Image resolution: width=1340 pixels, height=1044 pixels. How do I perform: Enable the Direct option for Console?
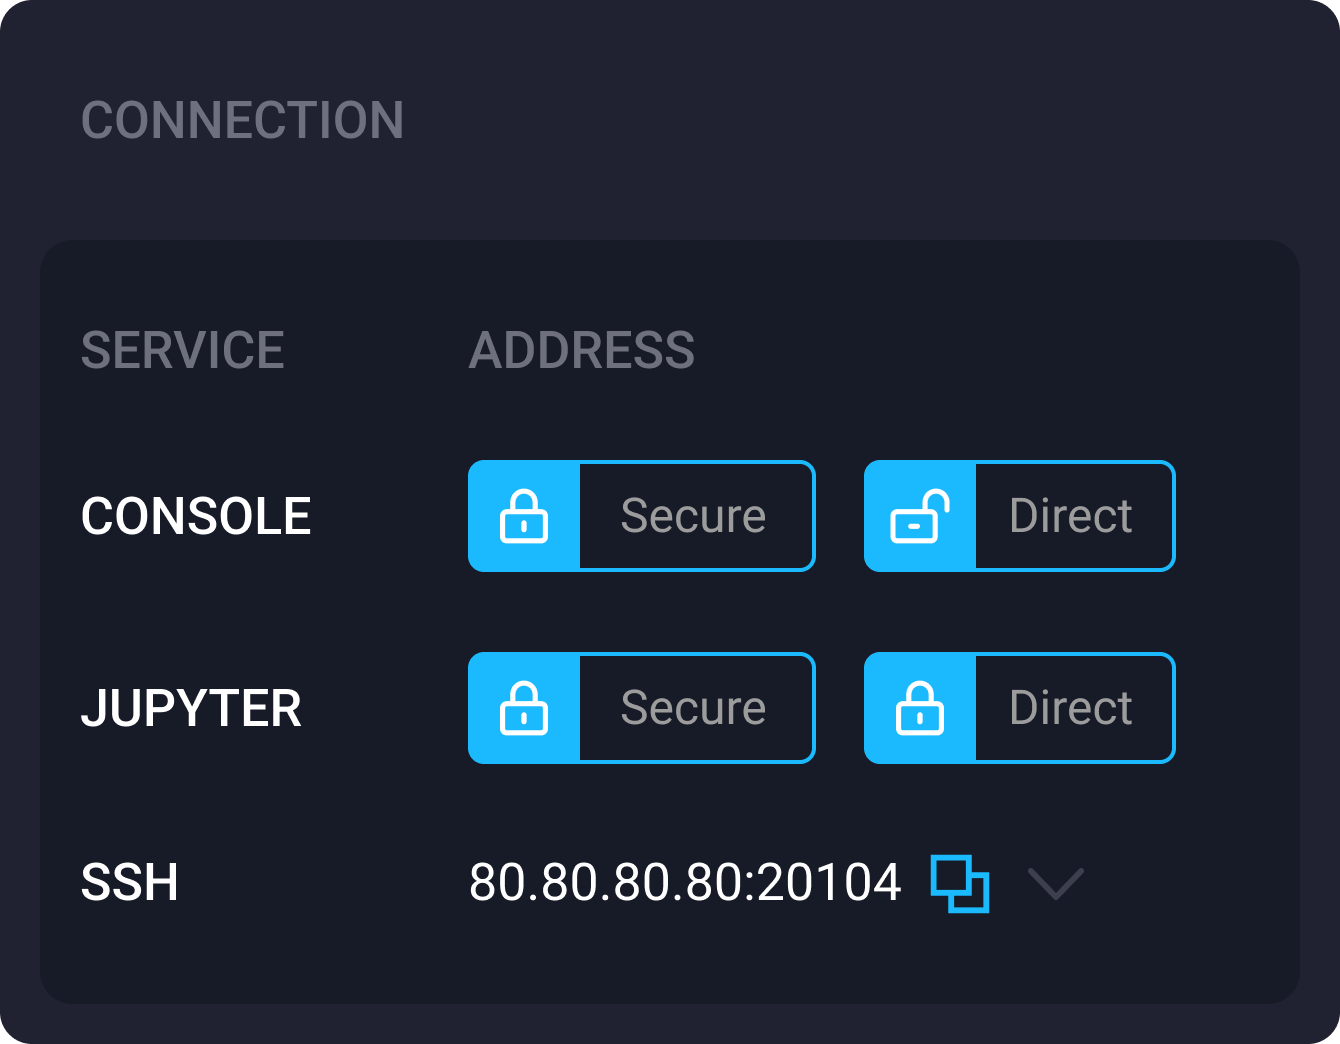[x=1019, y=516]
